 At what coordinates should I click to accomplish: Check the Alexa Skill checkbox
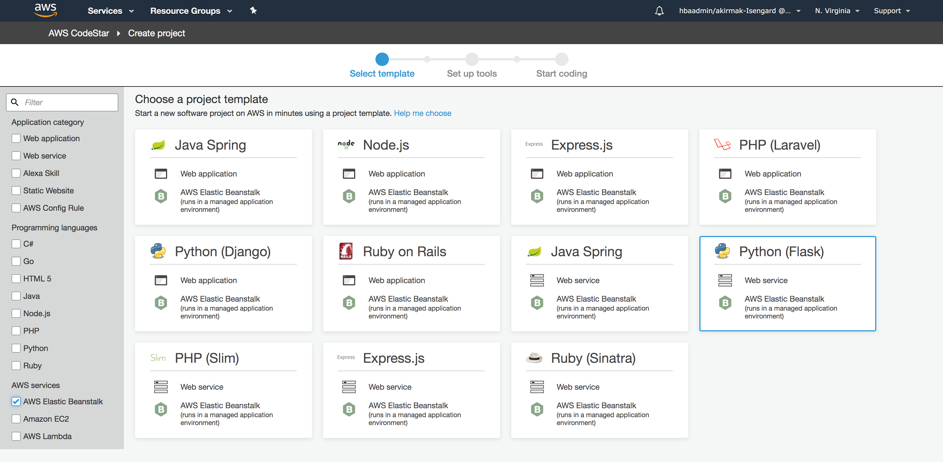pos(16,173)
